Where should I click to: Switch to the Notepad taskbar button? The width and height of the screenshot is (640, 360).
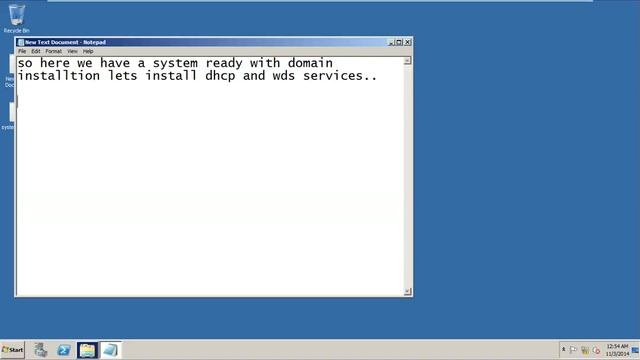coord(110,350)
